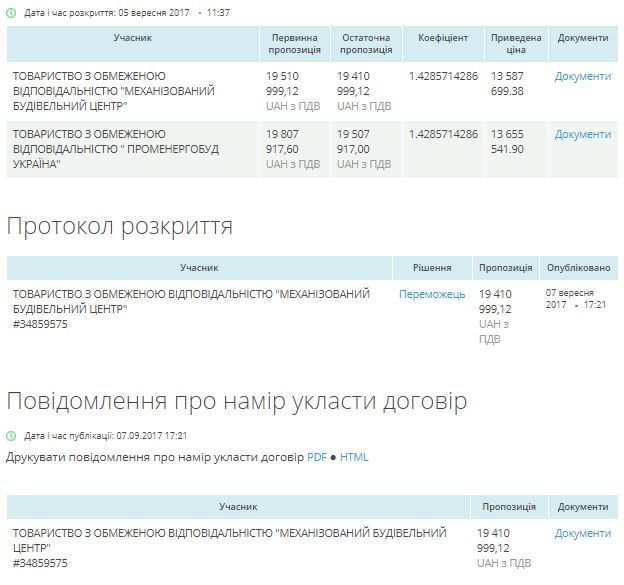The height and width of the screenshot is (585, 624).
Task: Click the Повідомлення про намір укласти договір heading
Action: point(237,401)
